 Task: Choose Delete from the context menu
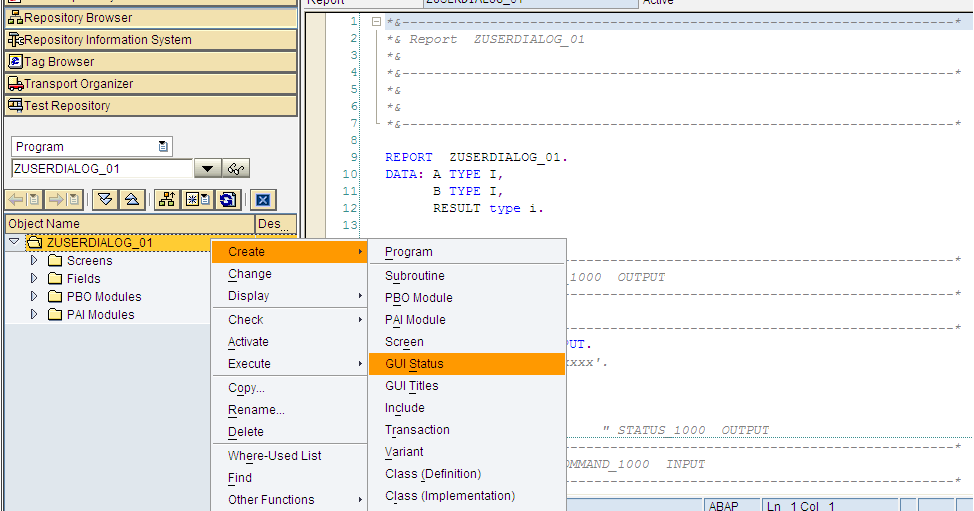[x=289, y=432]
